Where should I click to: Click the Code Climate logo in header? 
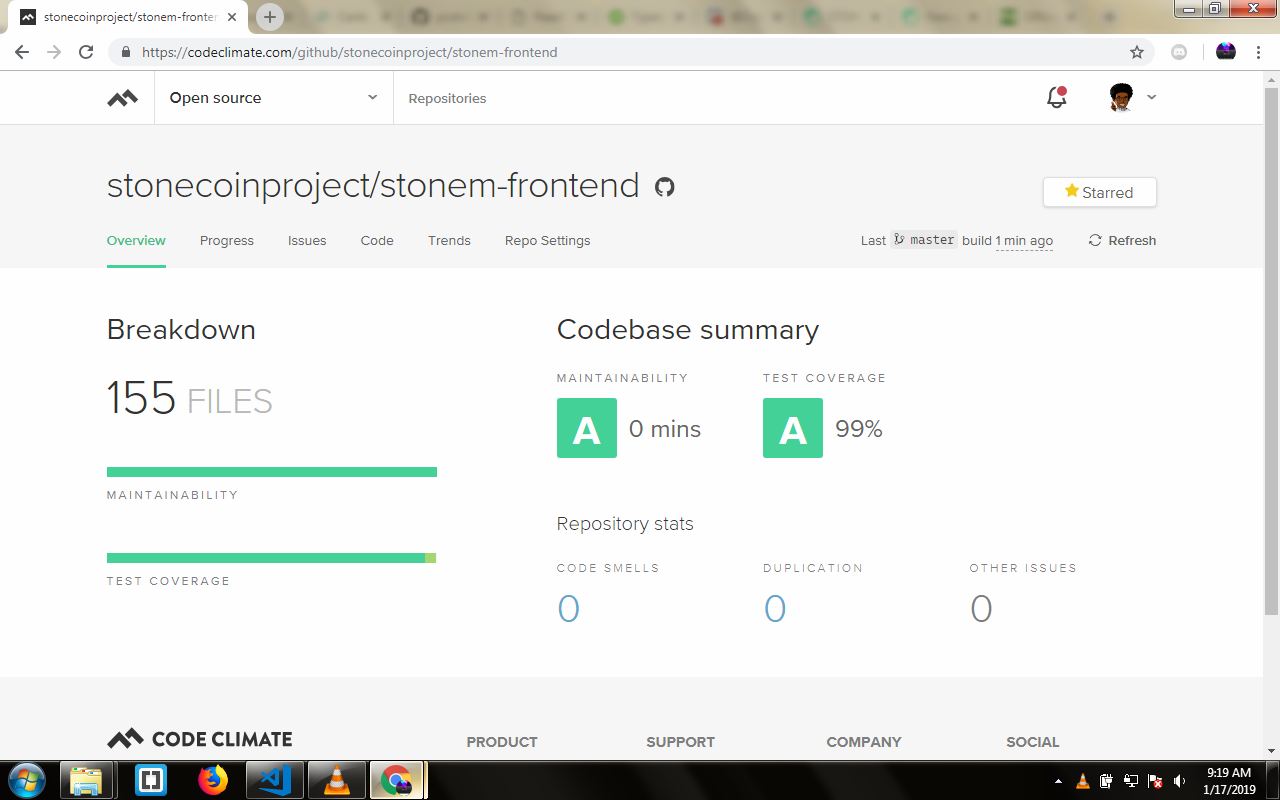[123, 98]
